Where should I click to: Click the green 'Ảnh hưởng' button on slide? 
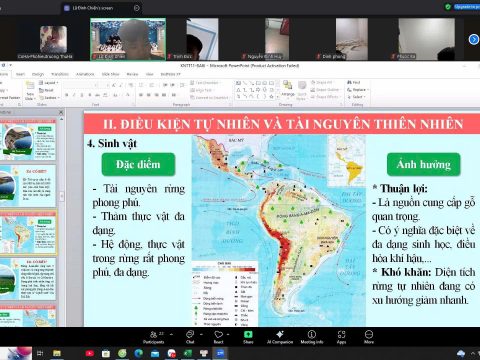(x=424, y=164)
